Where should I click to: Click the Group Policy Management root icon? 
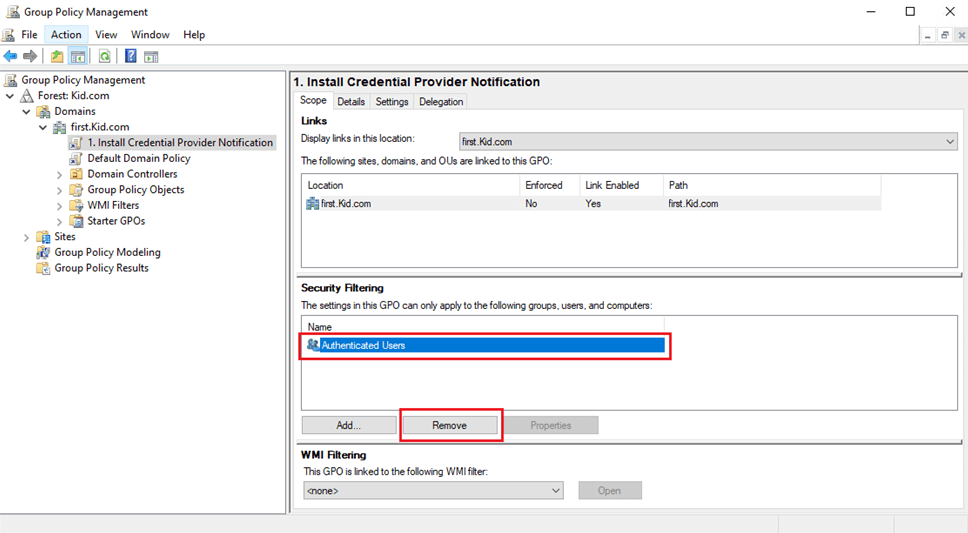pyautogui.click(x=10, y=80)
